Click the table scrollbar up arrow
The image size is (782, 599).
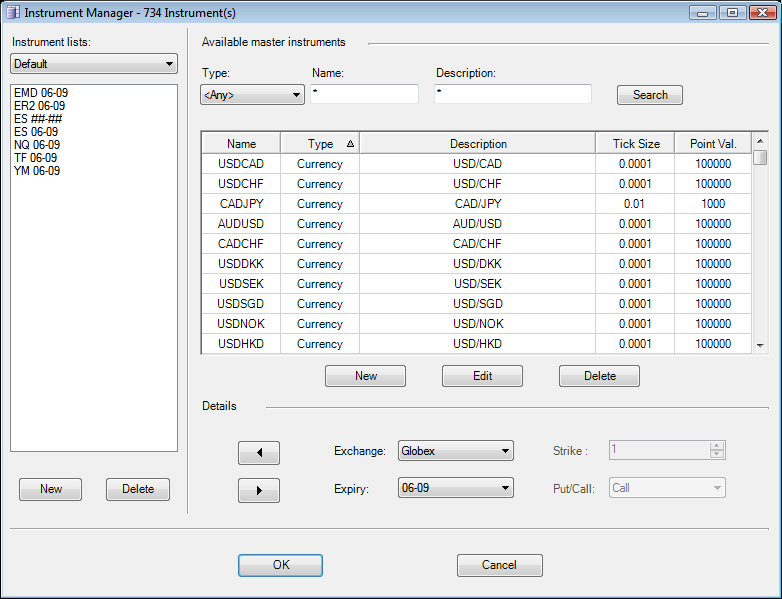(760, 141)
